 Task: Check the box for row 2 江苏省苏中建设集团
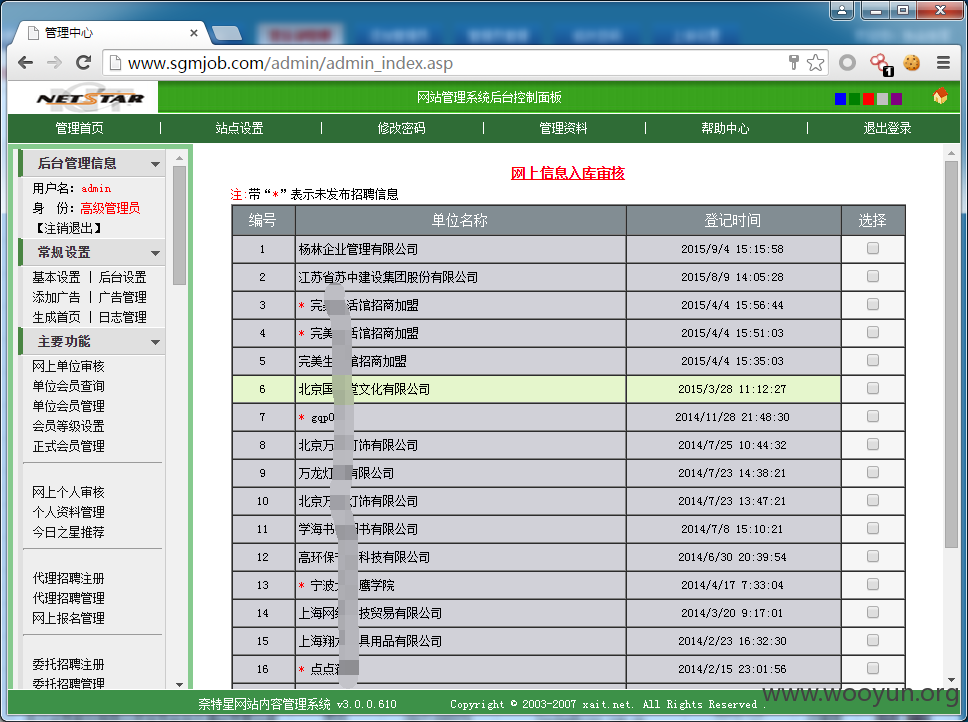(x=873, y=276)
